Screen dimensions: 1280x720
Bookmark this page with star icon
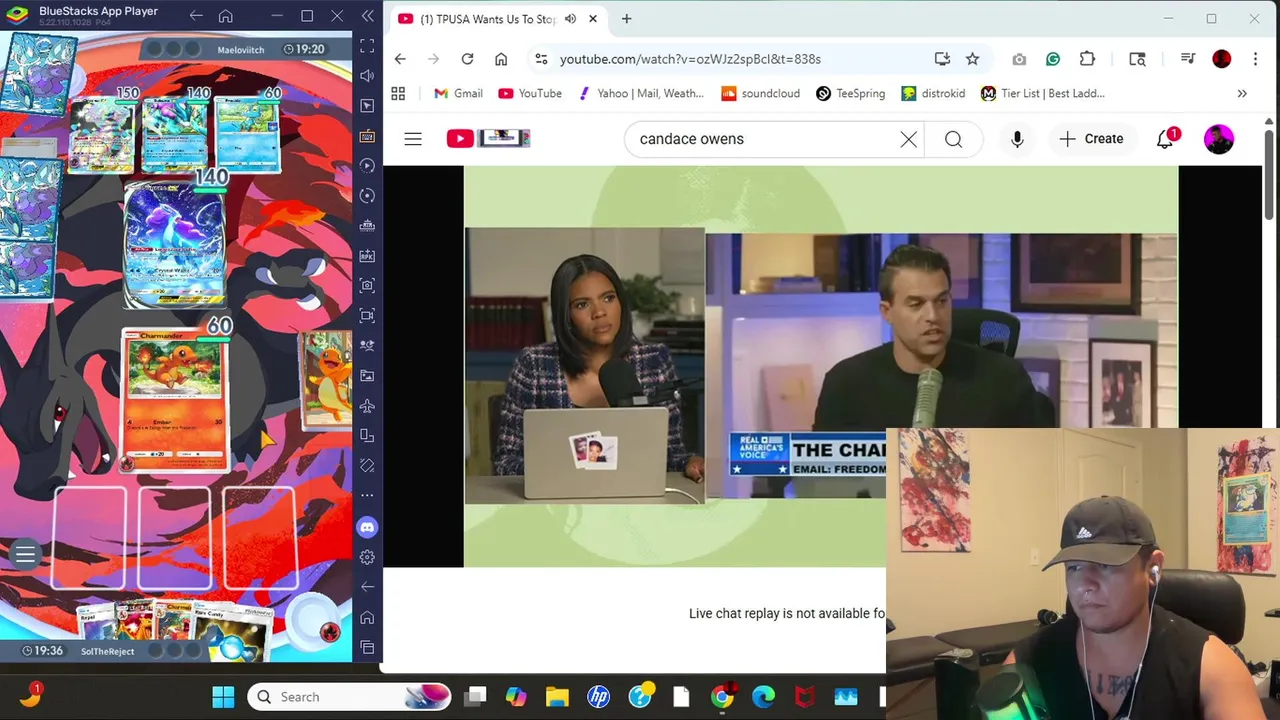click(x=972, y=59)
